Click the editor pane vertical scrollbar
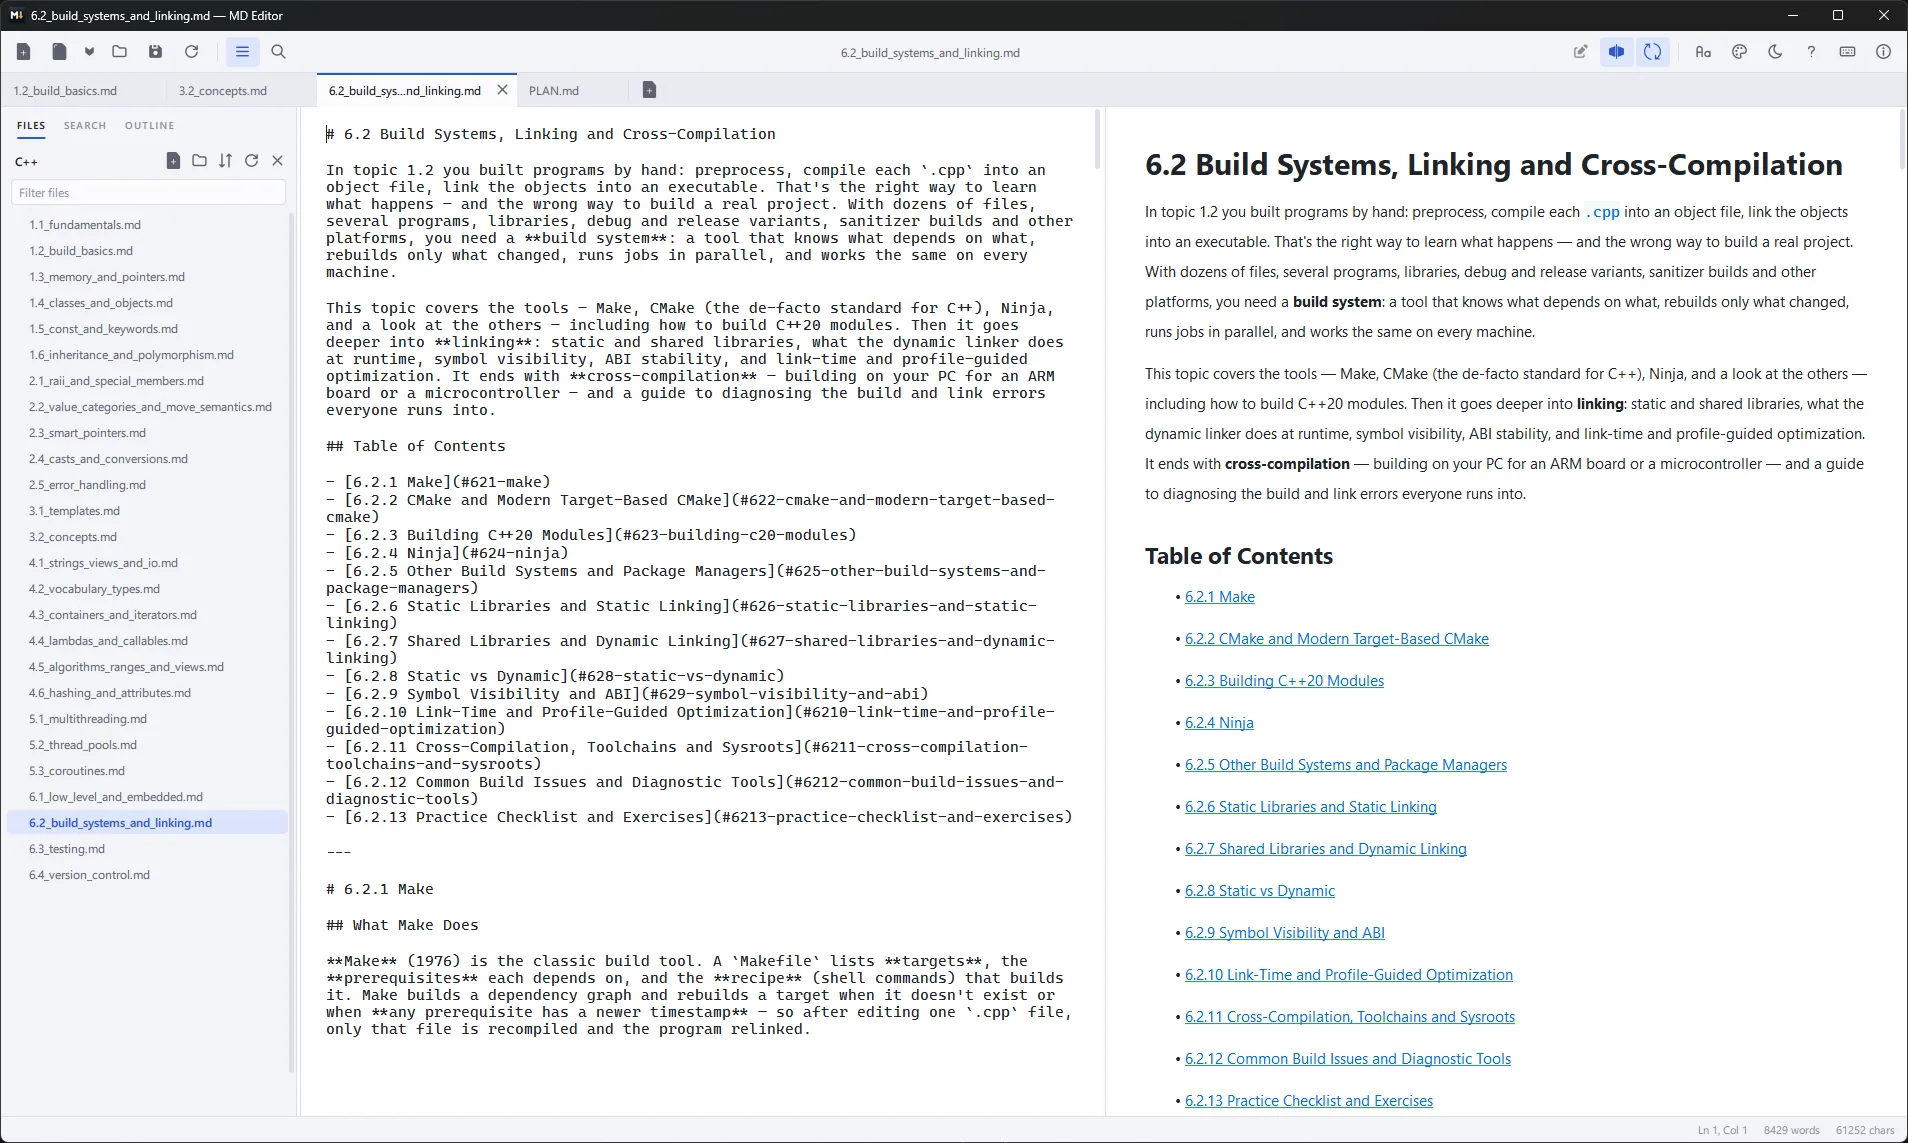 1097,140
